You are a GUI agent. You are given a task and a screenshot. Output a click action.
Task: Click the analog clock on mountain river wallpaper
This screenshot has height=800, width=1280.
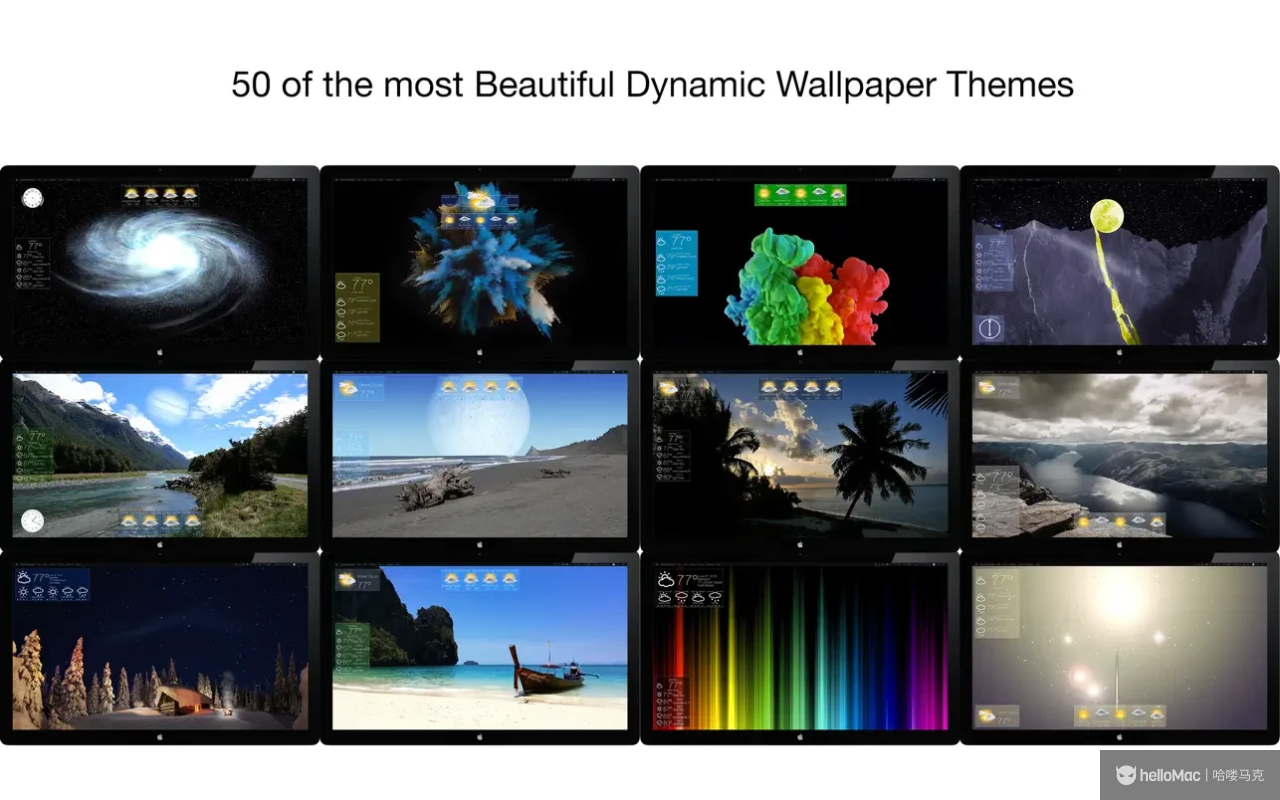click(33, 520)
